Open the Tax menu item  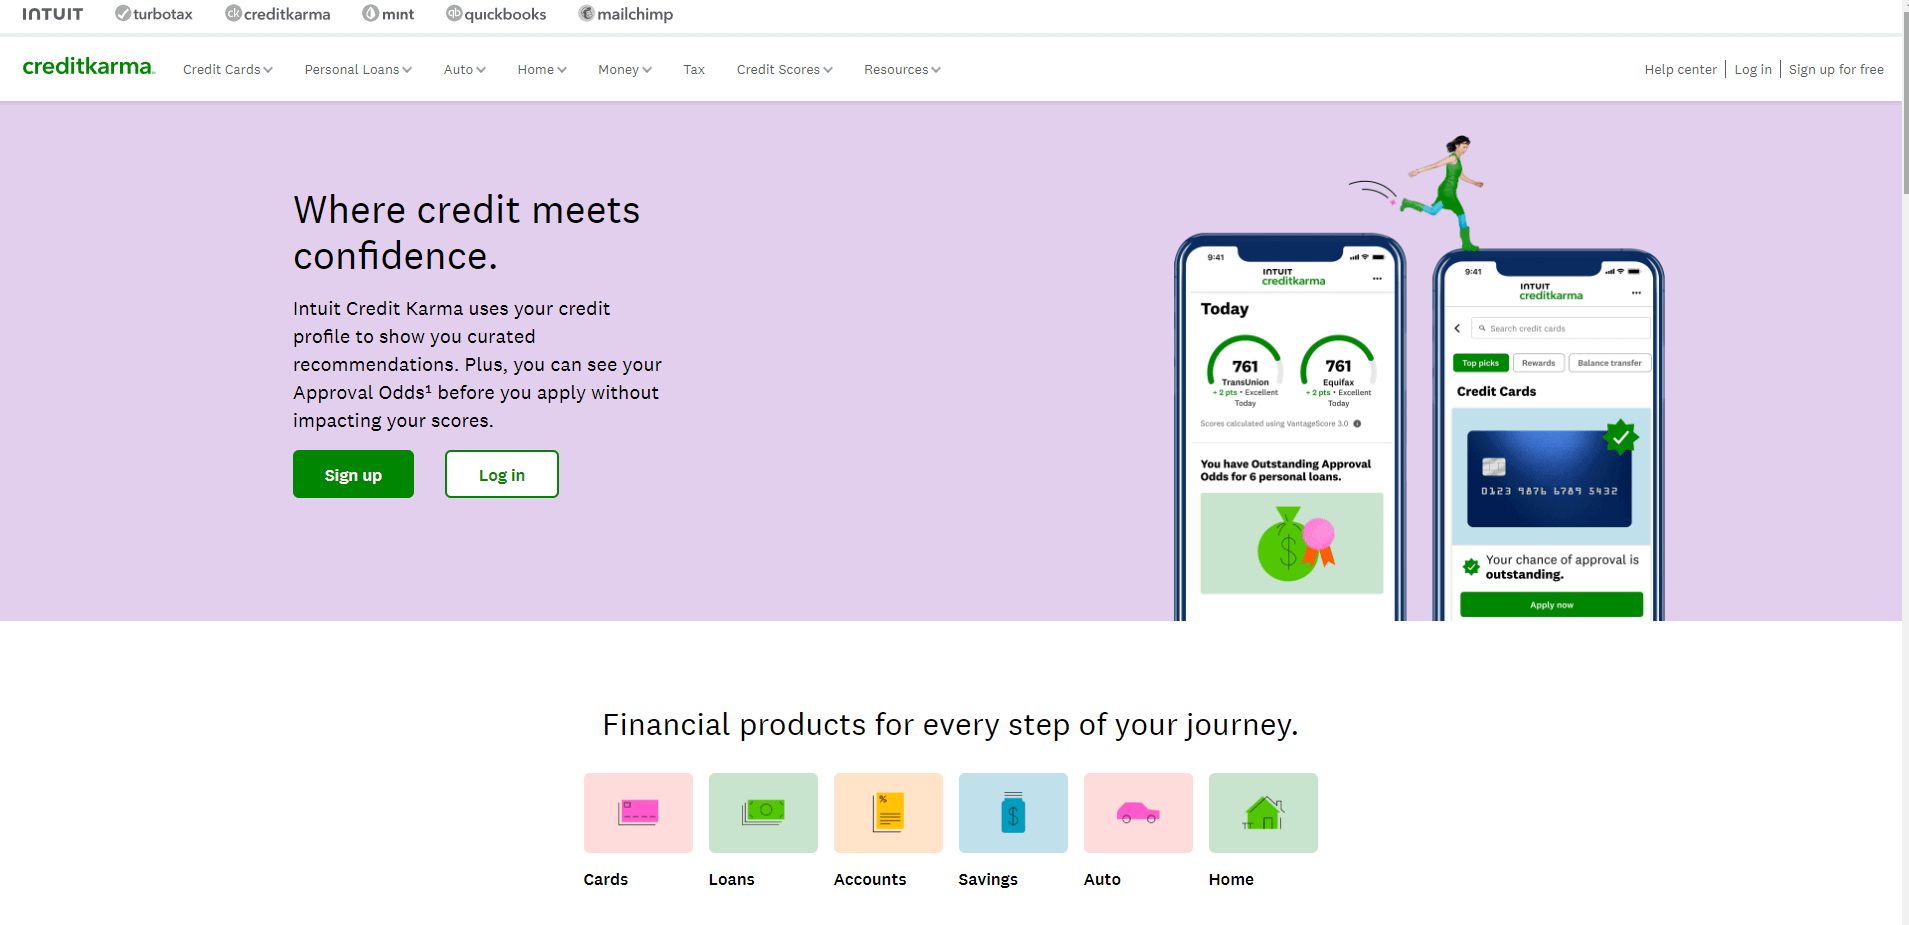click(694, 70)
